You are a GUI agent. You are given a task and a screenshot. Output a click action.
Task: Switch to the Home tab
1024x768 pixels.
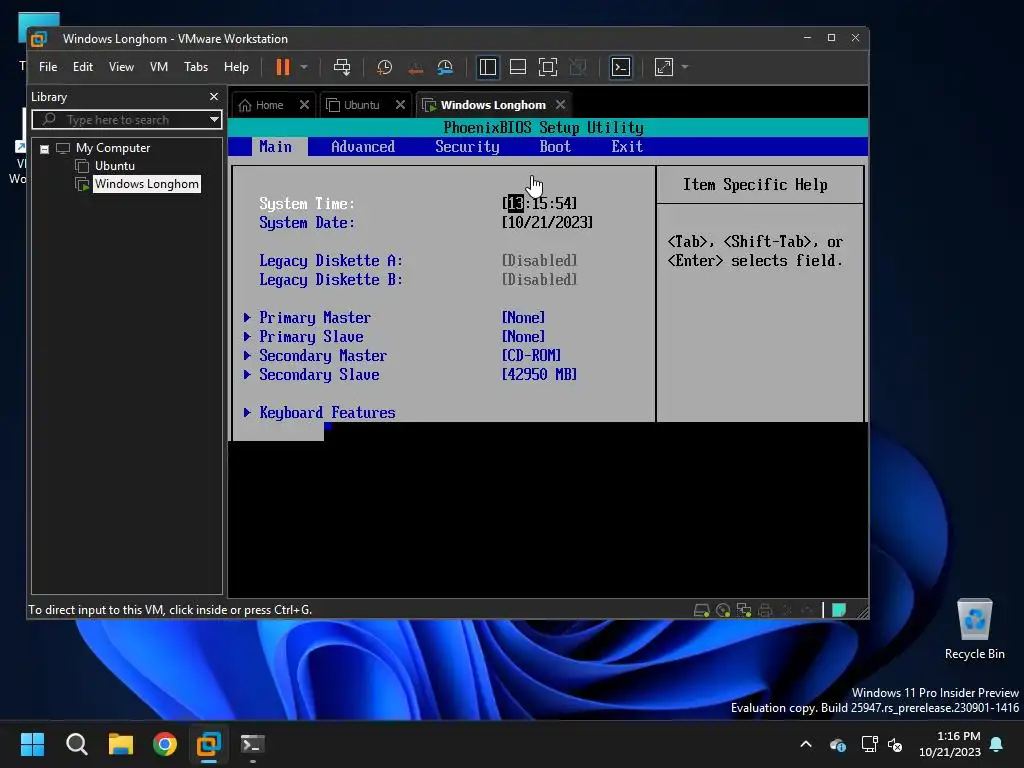coord(262,105)
